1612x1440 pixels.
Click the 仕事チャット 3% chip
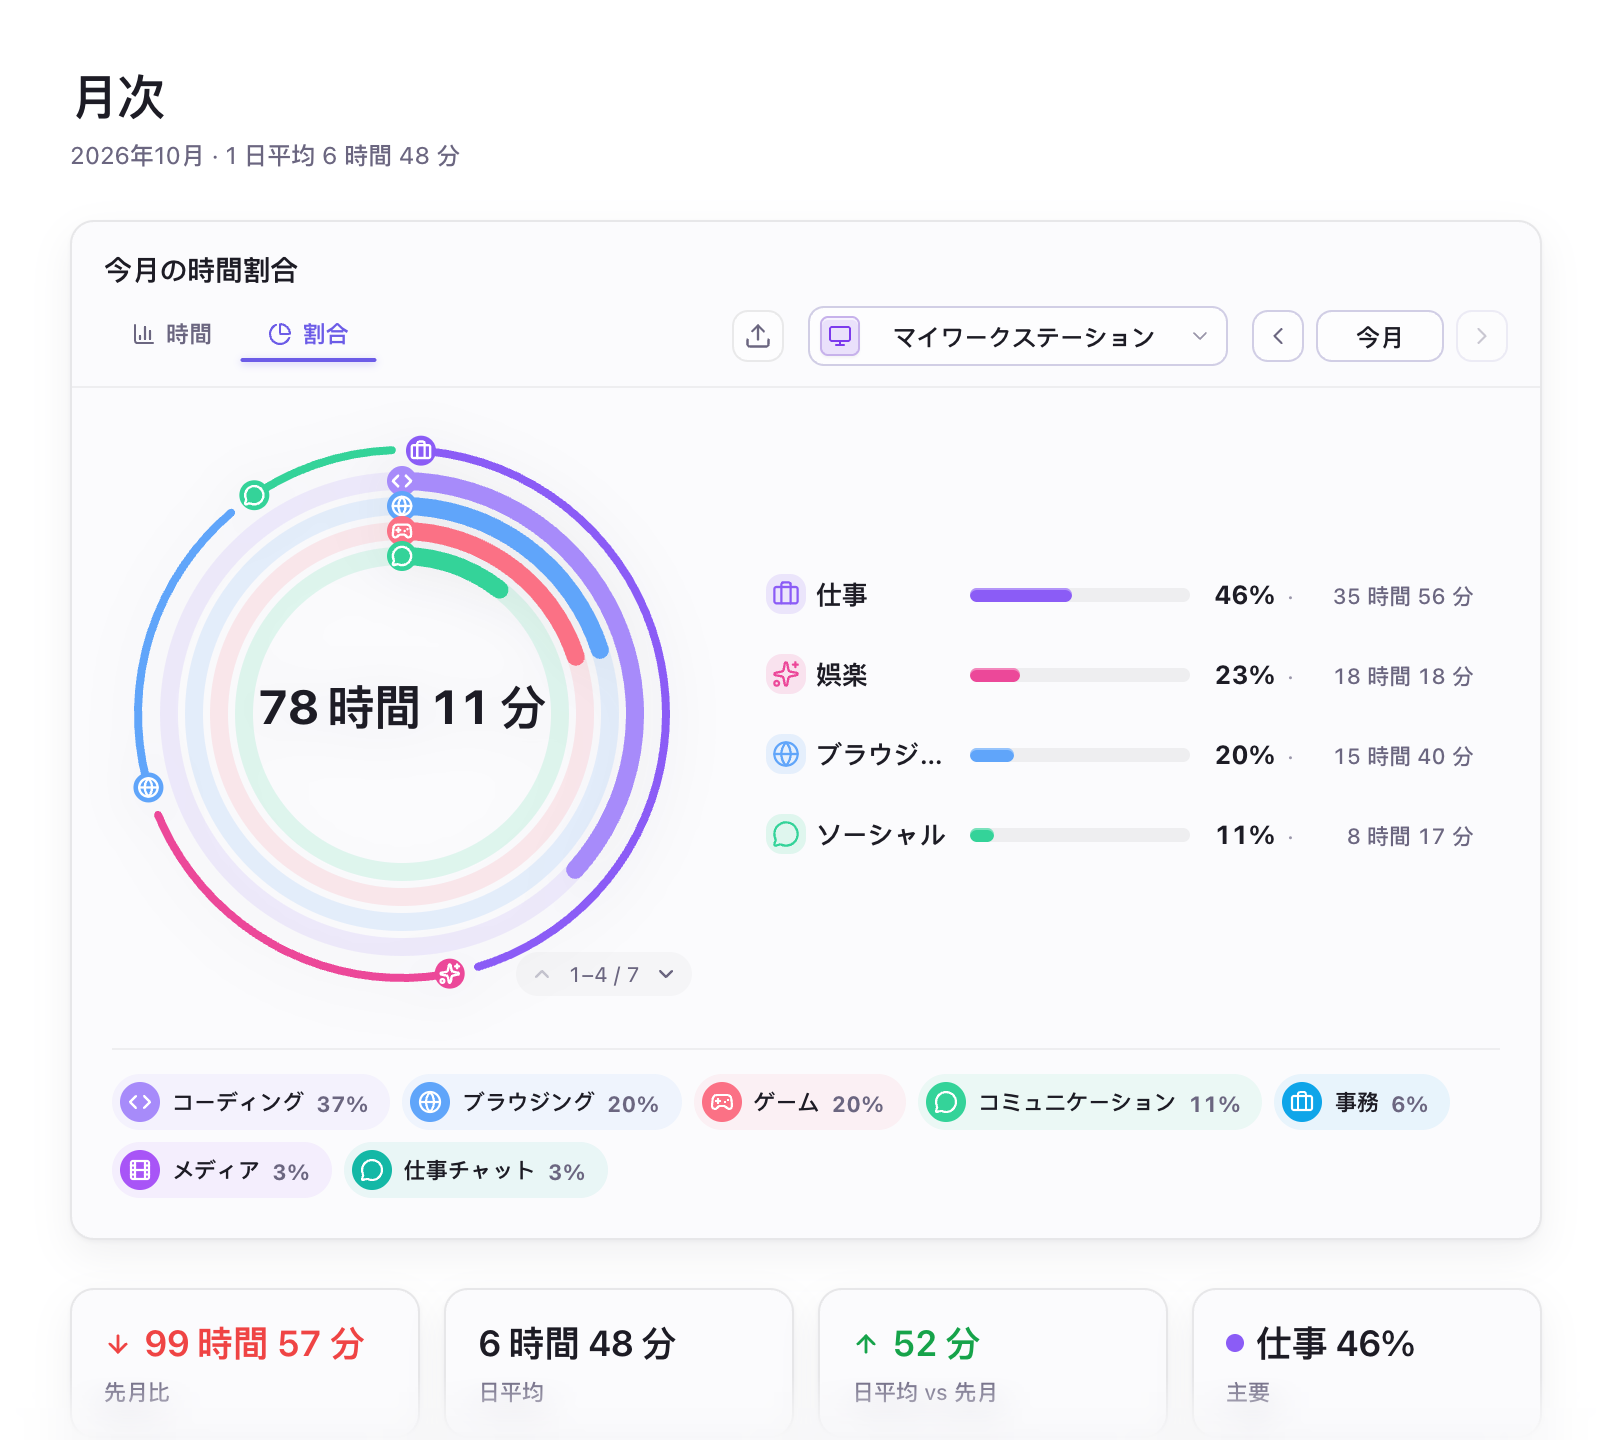(x=476, y=1170)
